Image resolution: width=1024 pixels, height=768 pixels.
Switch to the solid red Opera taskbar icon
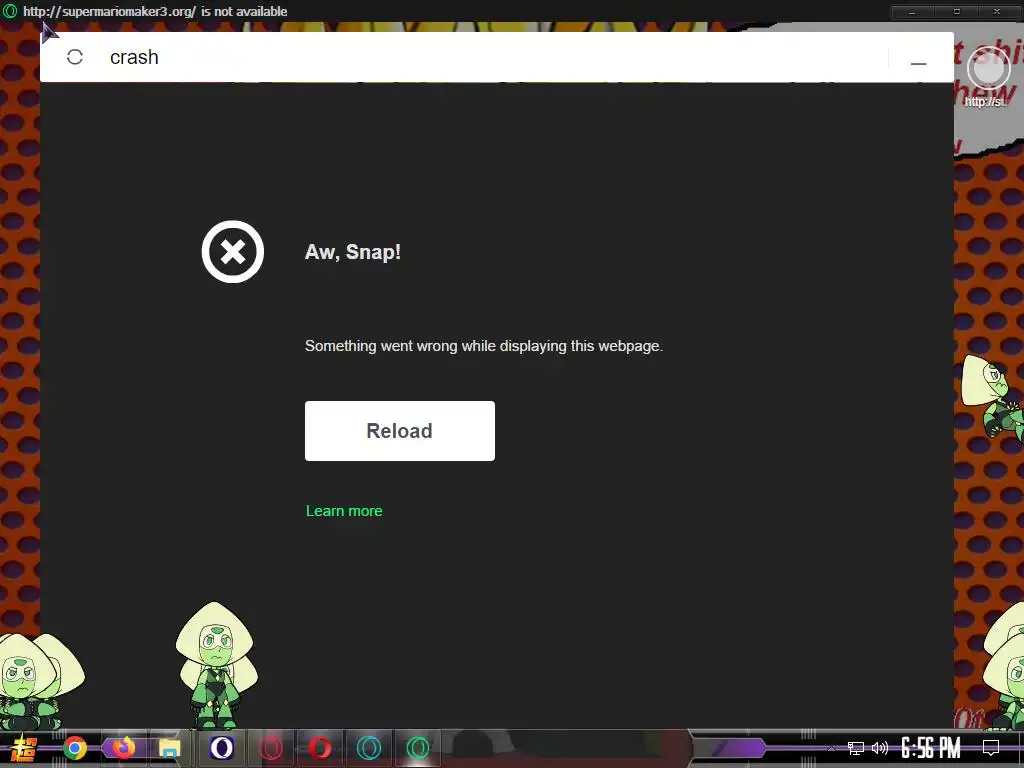coord(320,748)
